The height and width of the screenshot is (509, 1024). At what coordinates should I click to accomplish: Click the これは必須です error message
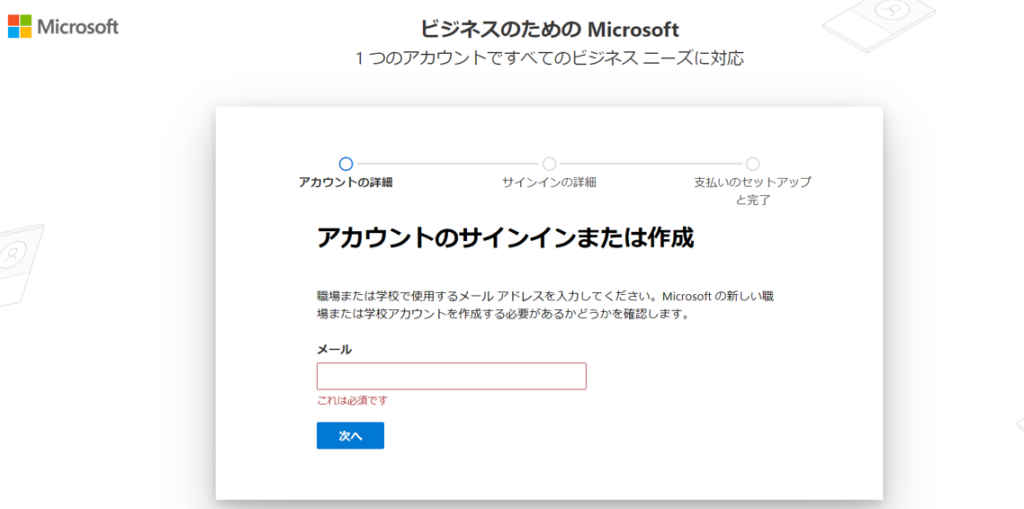coord(352,401)
